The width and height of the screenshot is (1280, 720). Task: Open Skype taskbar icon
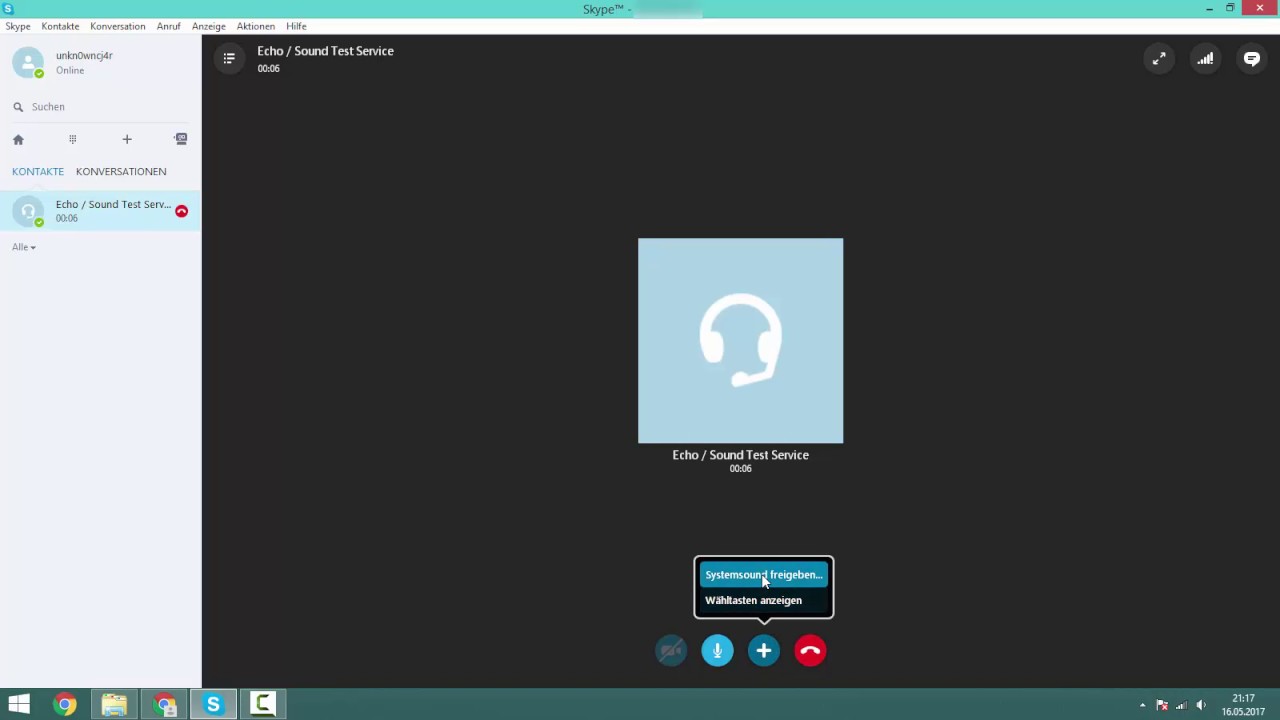tap(213, 704)
